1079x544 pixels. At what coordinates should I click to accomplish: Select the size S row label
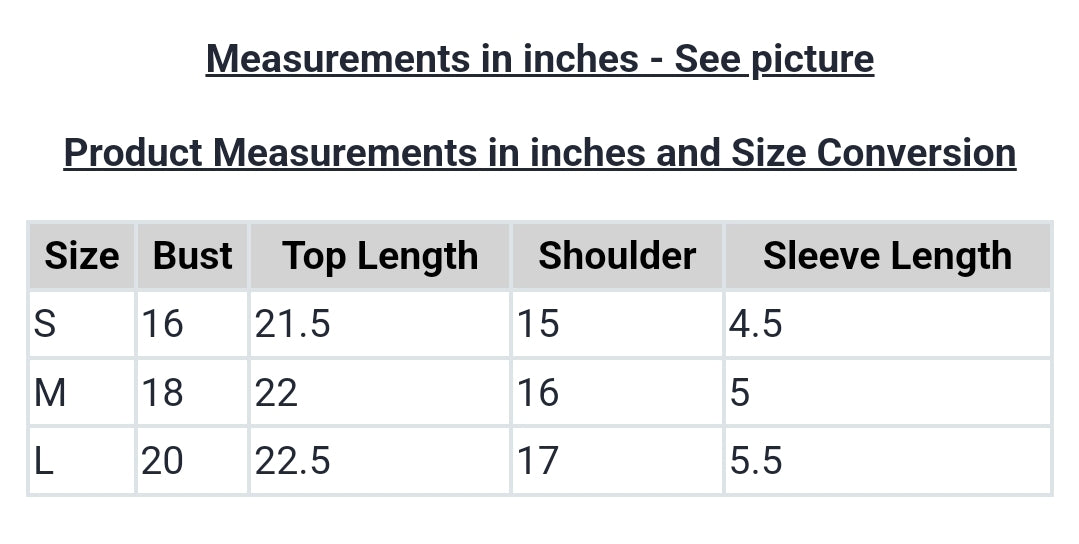pyautogui.click(x=45, y=324)
